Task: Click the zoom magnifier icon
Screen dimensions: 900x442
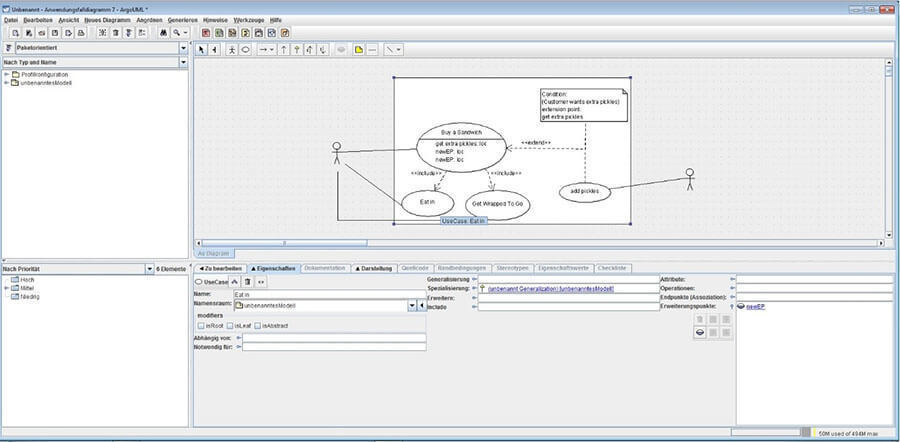Action: (178, 32)
